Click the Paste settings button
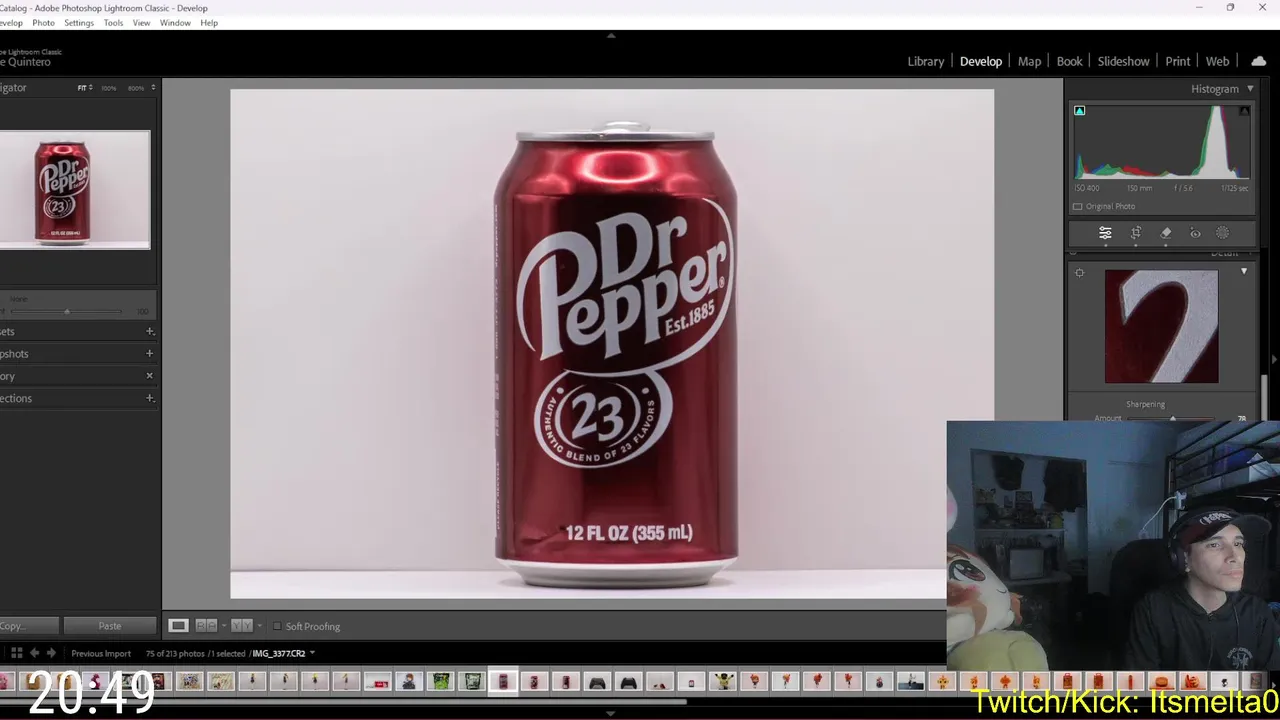This screenshot has height=720, width=1280. click(x=110, y=626)
